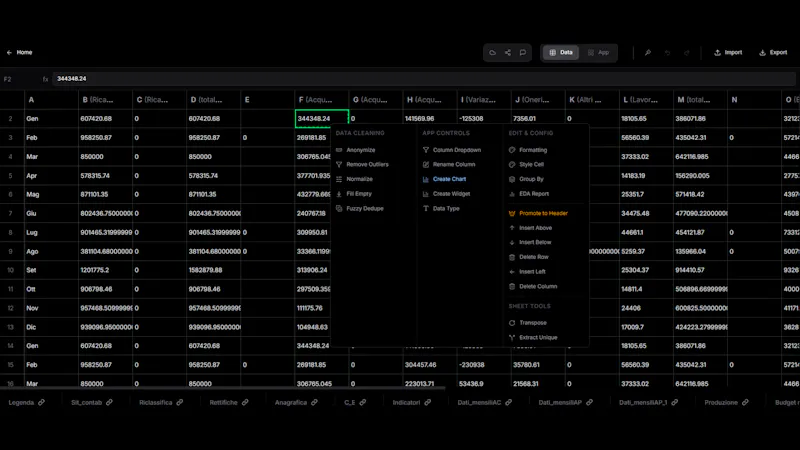The image size is (800, 450).
Task: Select Delete Row
Action: pyautogui.click(x=534, y=257)
